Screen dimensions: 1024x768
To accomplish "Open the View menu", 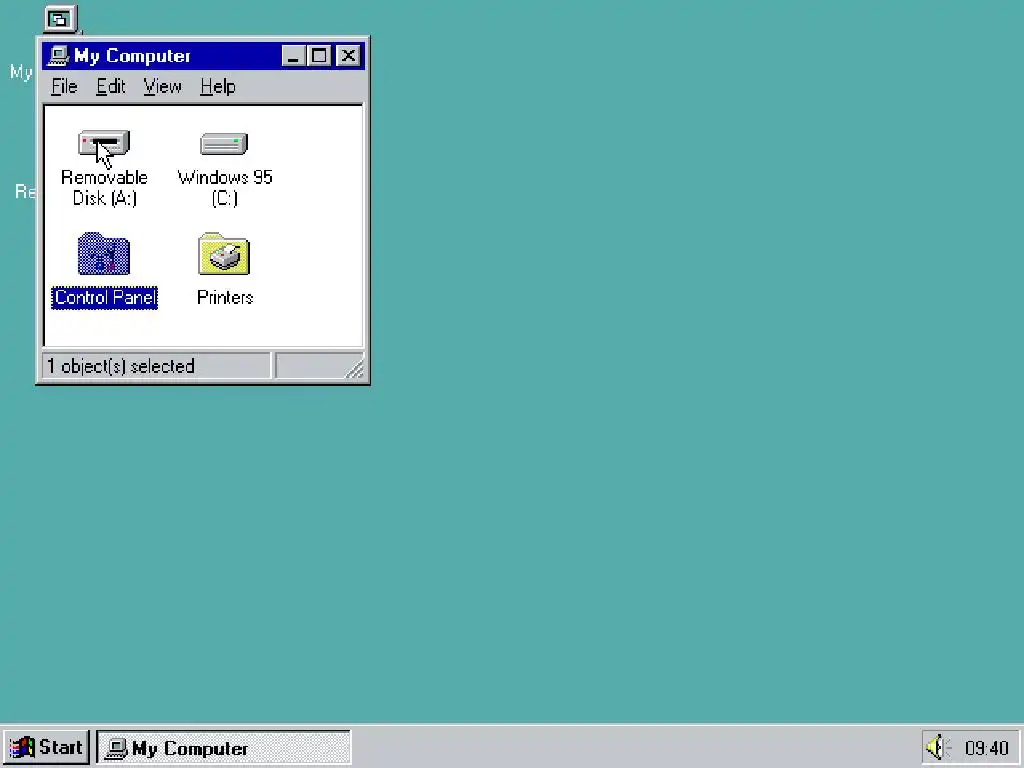I will (162, 86).
